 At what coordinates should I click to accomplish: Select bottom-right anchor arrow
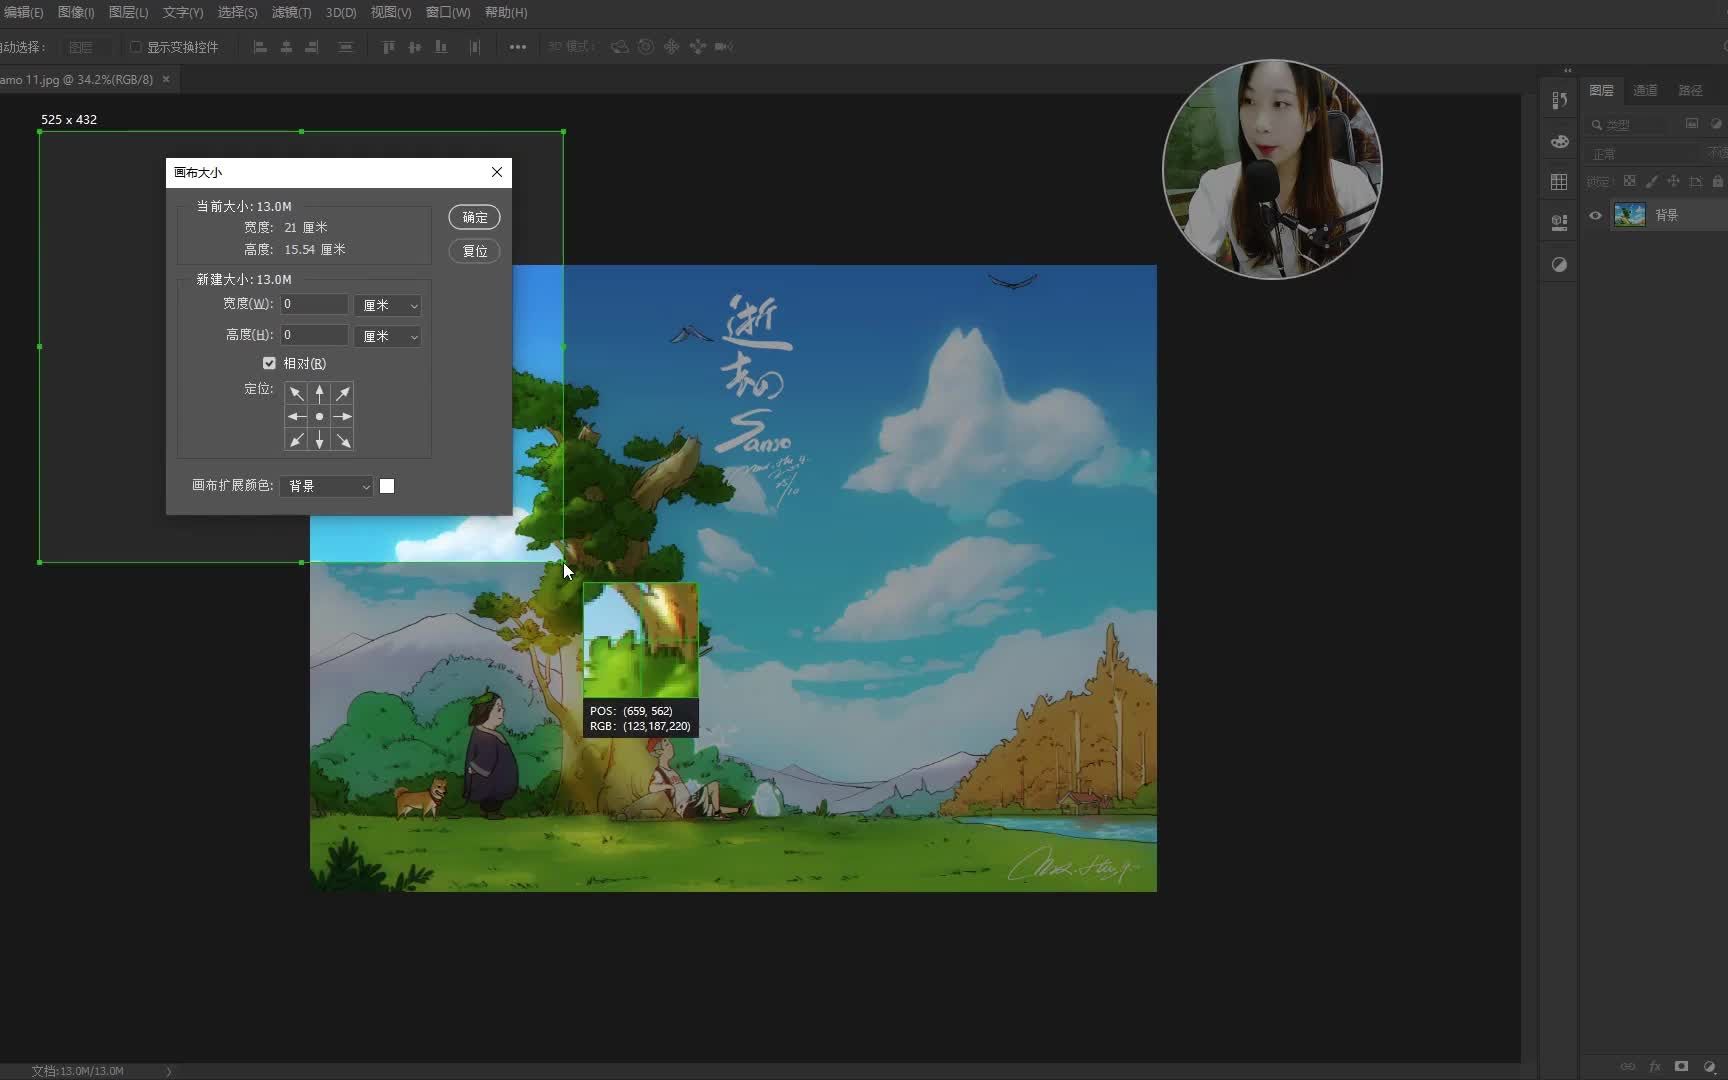(x=343, y=440)
